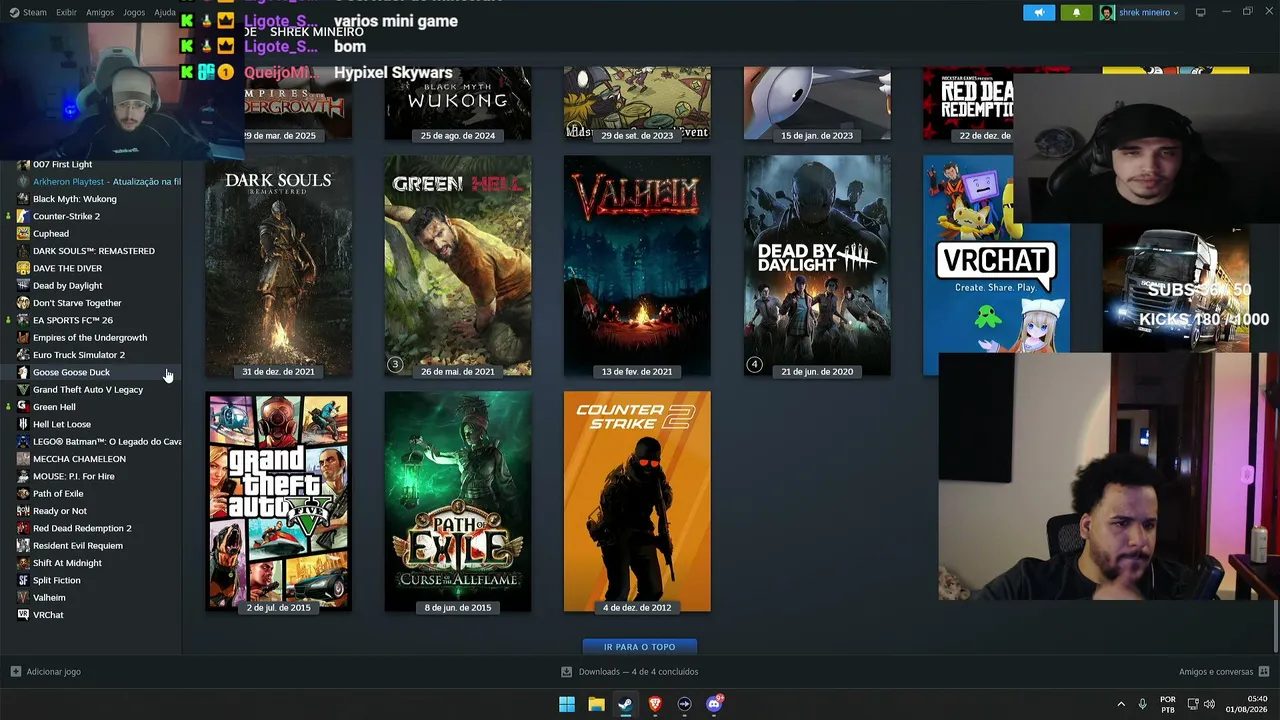Open the Exibir menu
The height and width of the screenshot is (720, 1280).
click(66, 13)
